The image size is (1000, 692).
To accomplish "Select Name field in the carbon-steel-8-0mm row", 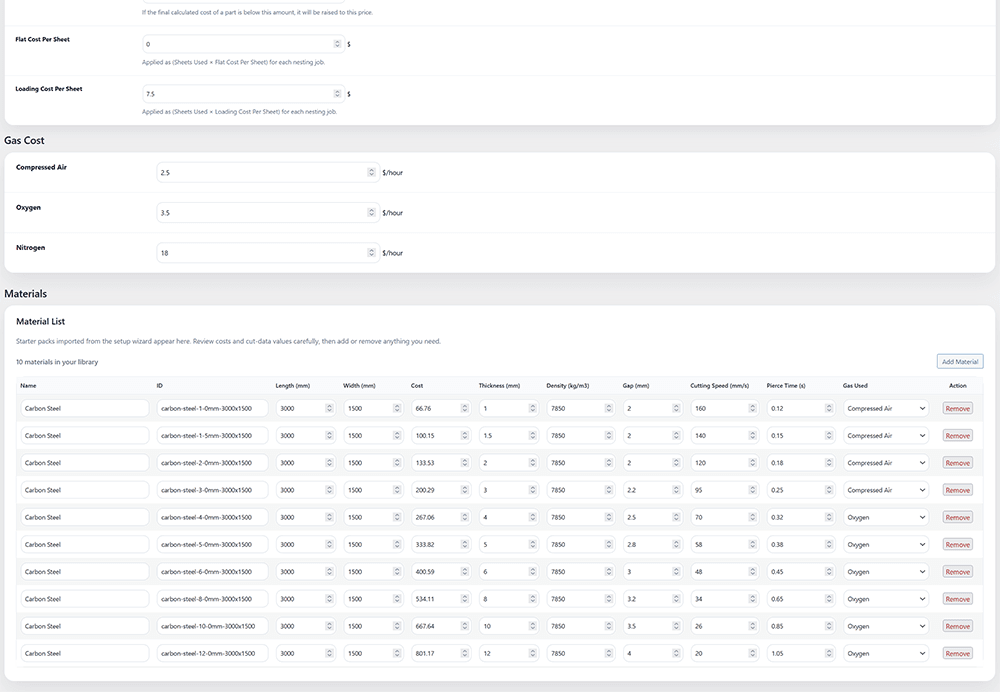I will (x=84, y=599).
